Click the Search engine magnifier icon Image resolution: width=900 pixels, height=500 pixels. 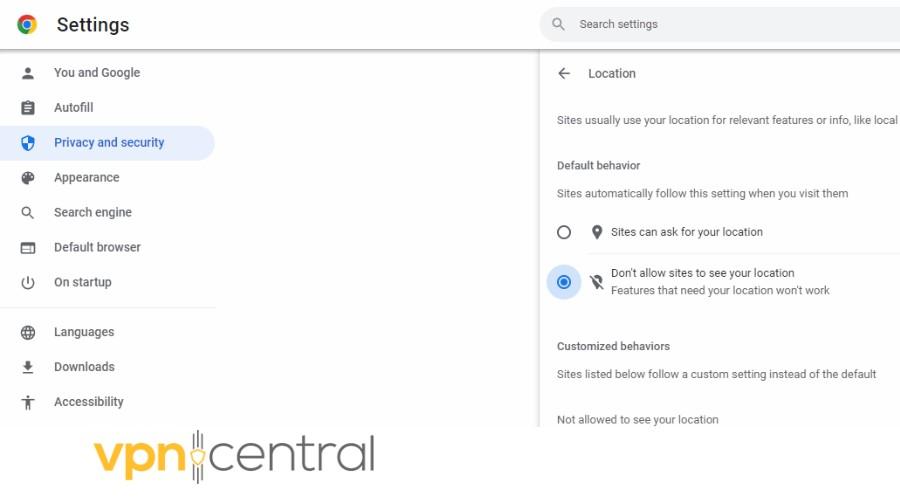28,213
